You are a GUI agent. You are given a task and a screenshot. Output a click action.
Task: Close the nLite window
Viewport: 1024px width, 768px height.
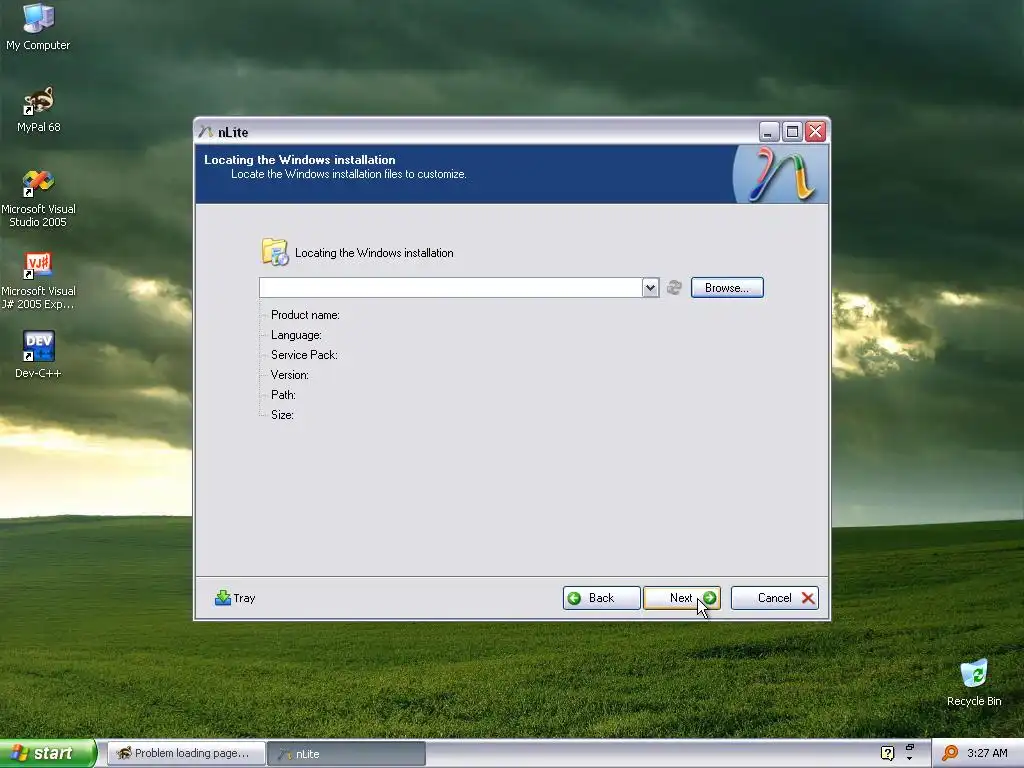815,132
